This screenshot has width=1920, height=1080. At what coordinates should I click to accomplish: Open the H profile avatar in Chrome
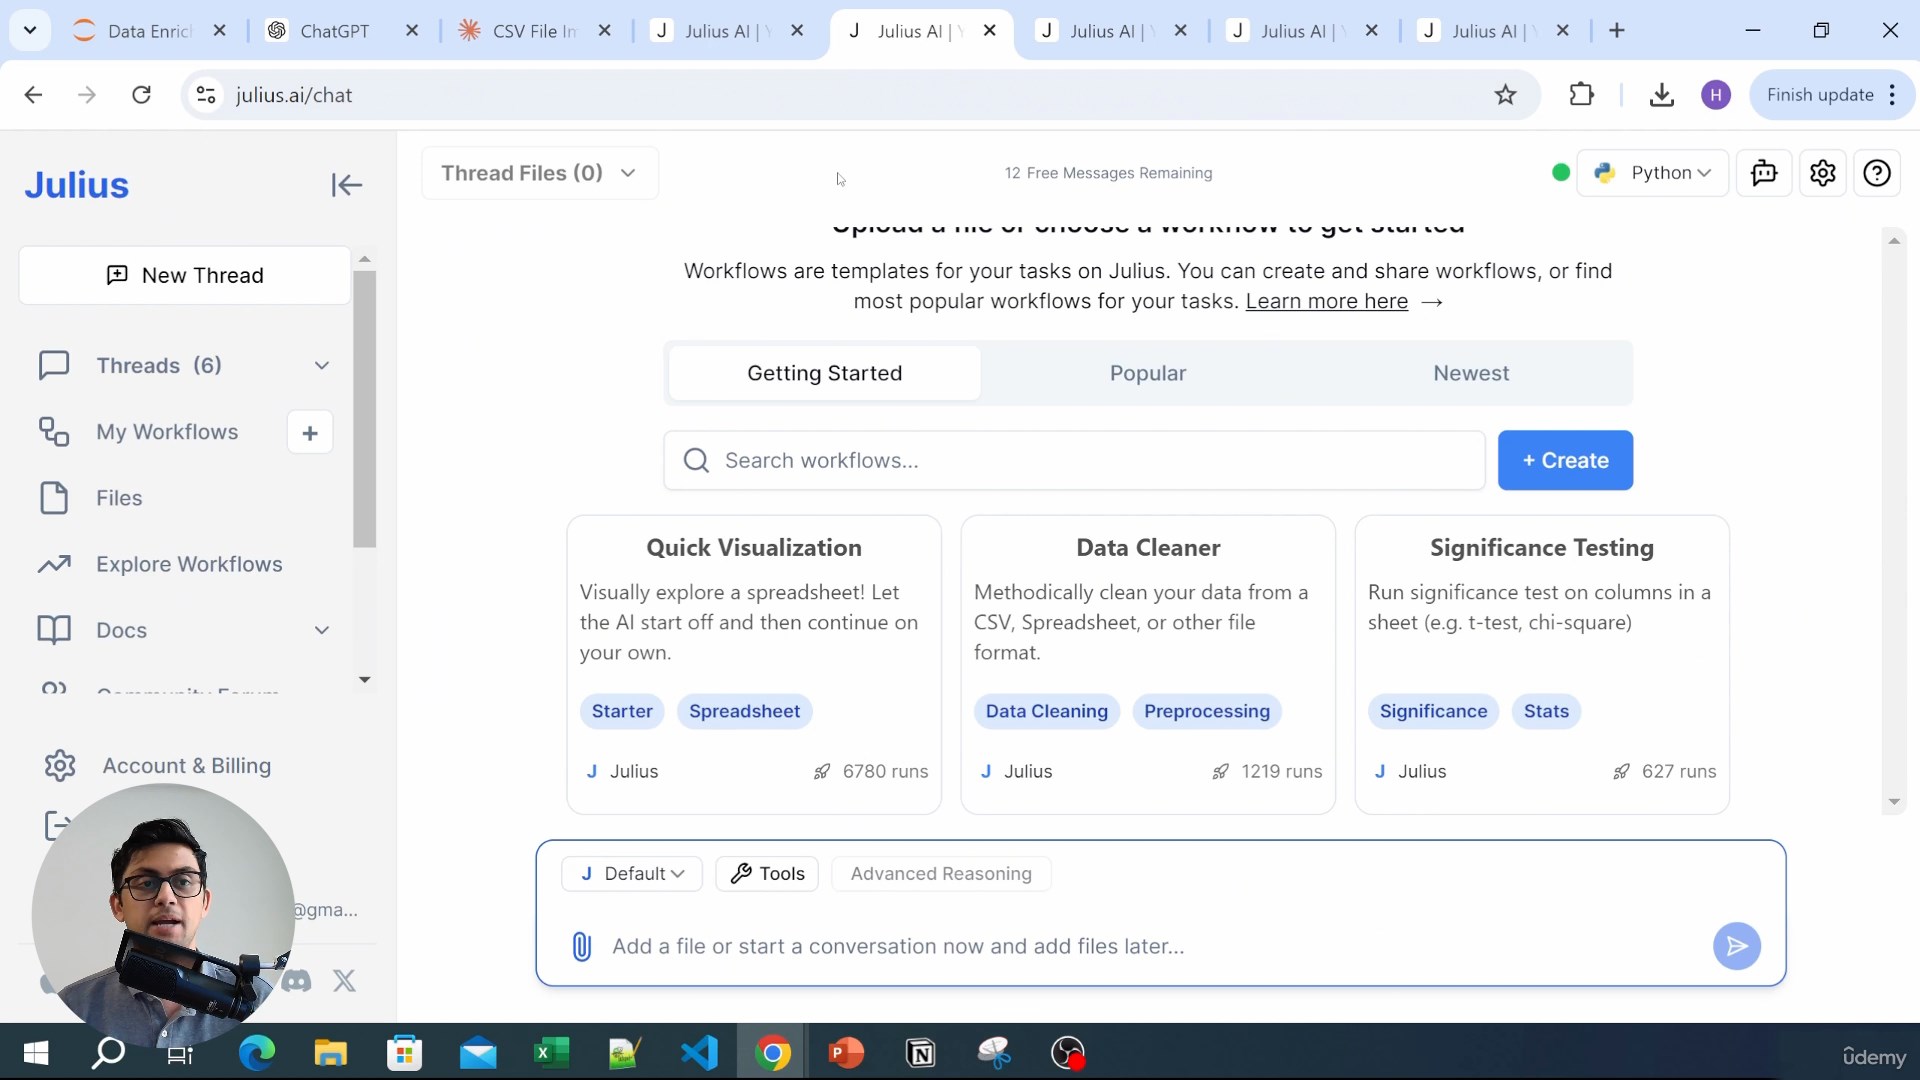[1716, 95]
